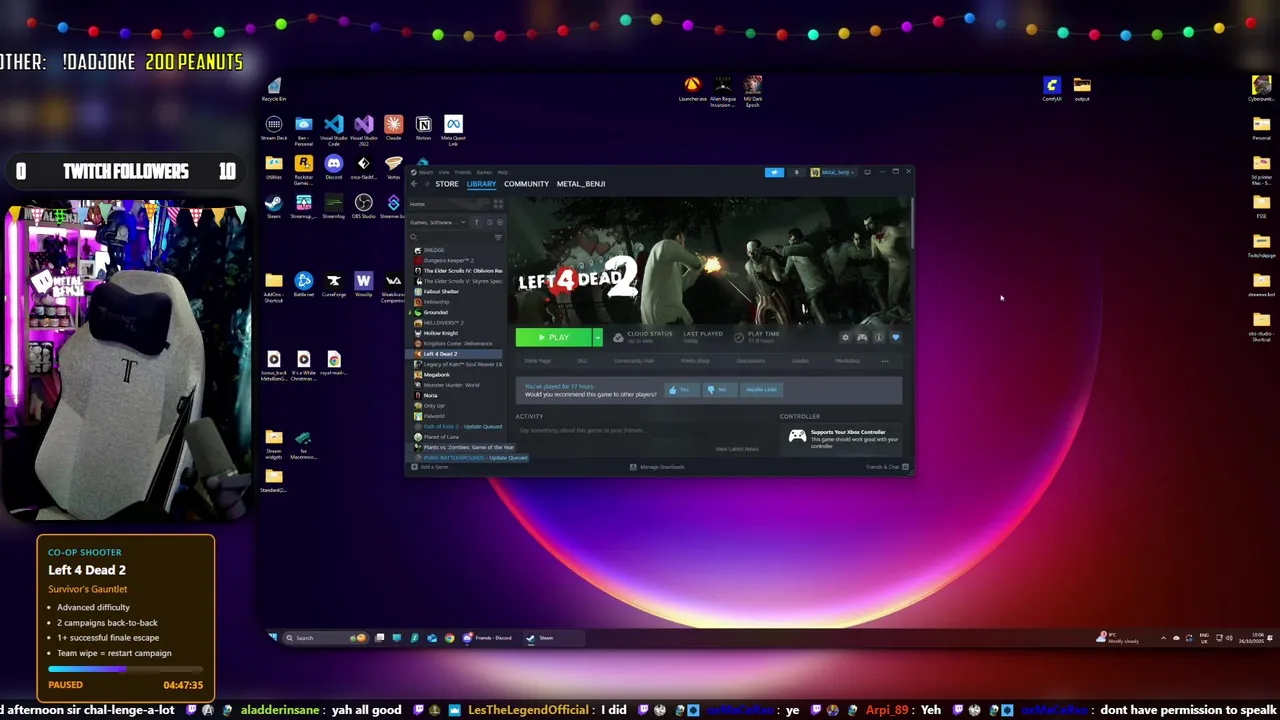The width and height of the screenshot is (1280, 720).
Task: Open the Community tab in Steam
Action: 526,184
